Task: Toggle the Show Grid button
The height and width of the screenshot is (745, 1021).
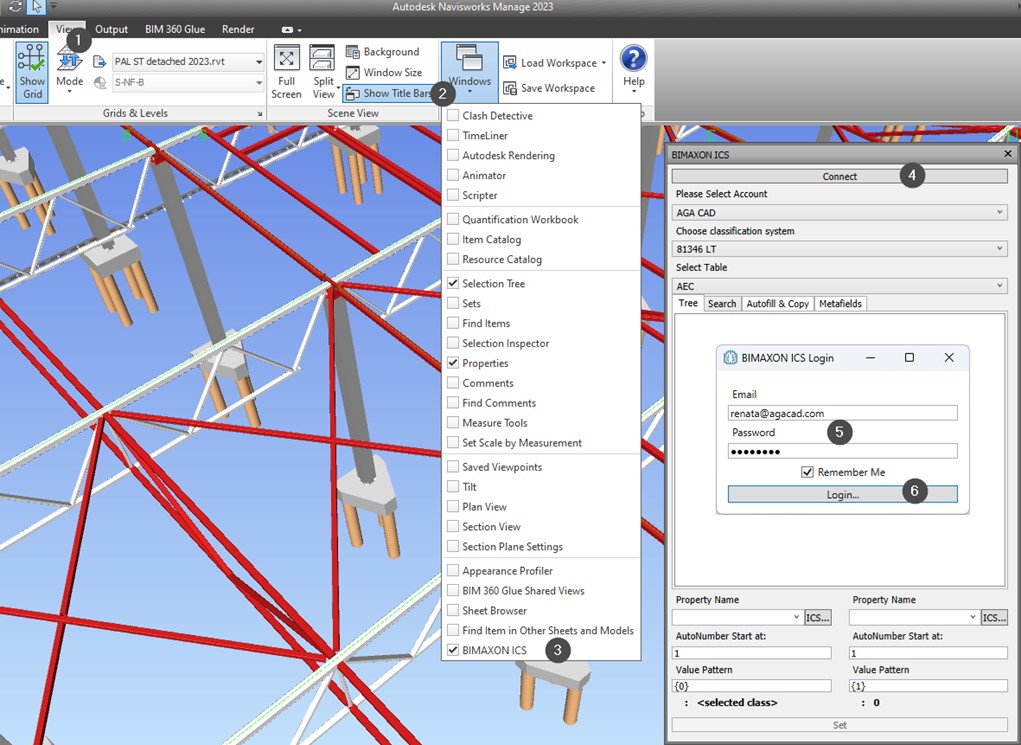Action: pyautogui.click(x=32, y=72)
